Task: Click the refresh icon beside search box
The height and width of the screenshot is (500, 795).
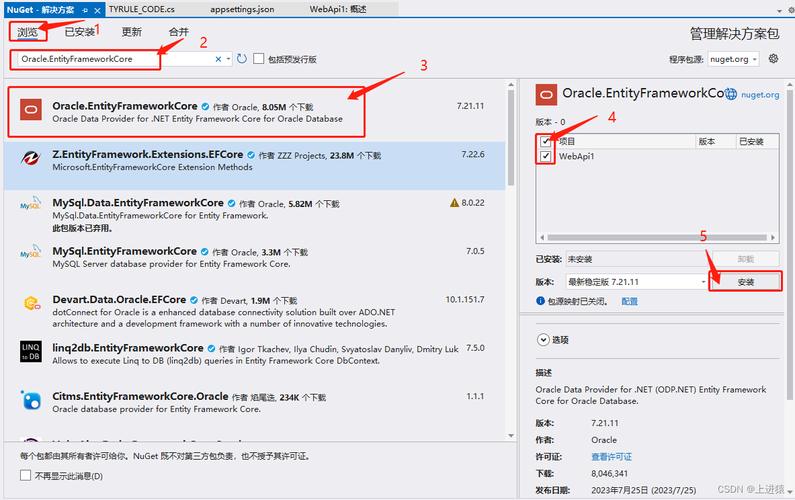Action: coord(242,59)
